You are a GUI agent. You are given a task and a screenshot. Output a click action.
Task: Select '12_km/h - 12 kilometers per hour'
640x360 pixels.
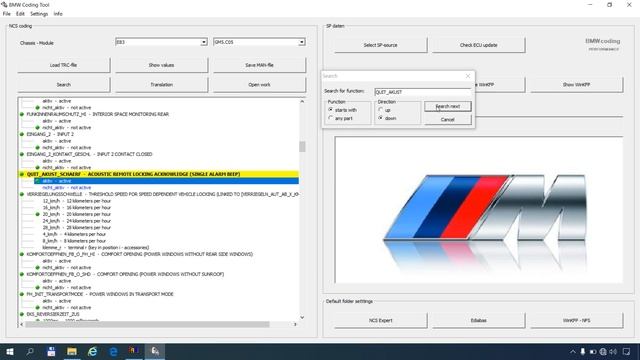point(77,201)
